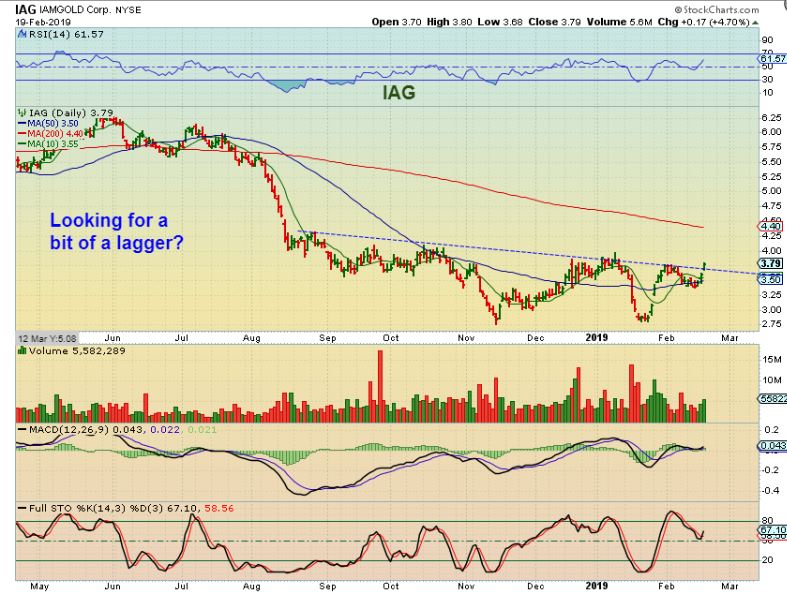Click the High 3.80 value
The height and width of the screenshot is (592, 787).
click(x=449, y=22)
